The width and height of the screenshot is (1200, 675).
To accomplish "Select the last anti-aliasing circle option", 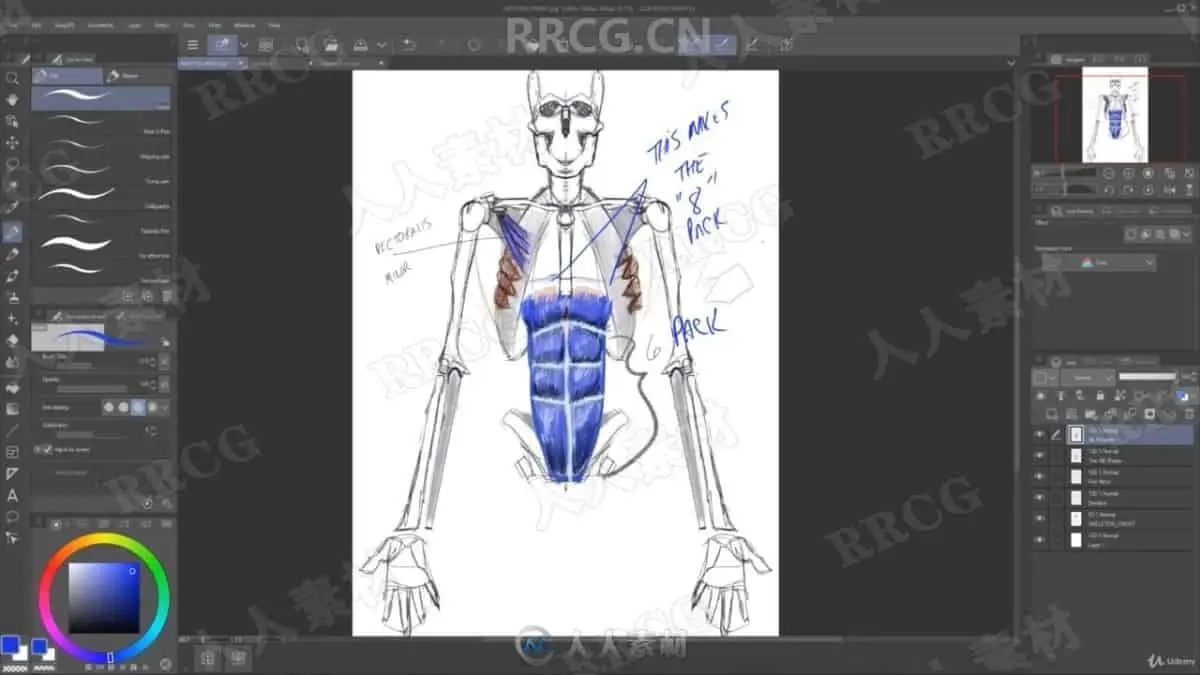I will click(153, 407).
